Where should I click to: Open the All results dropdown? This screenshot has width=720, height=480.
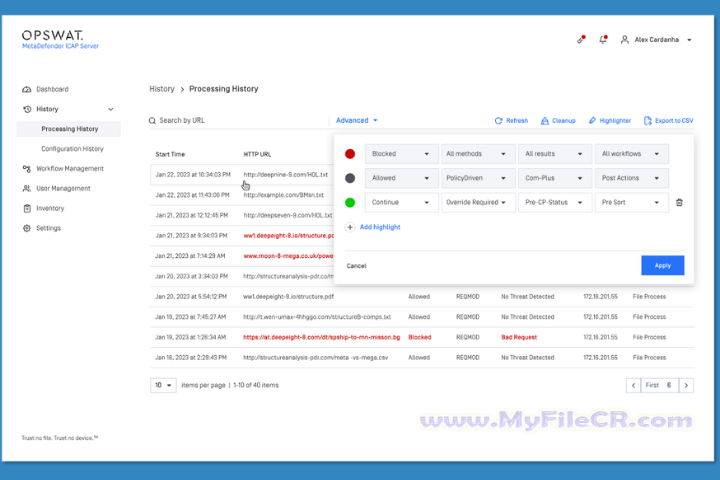point(553,154)
